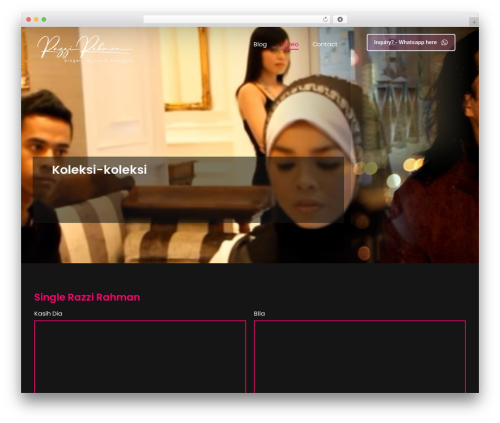Open the Contact menu item
Screen dimensions: 500x423
[325, 44]
